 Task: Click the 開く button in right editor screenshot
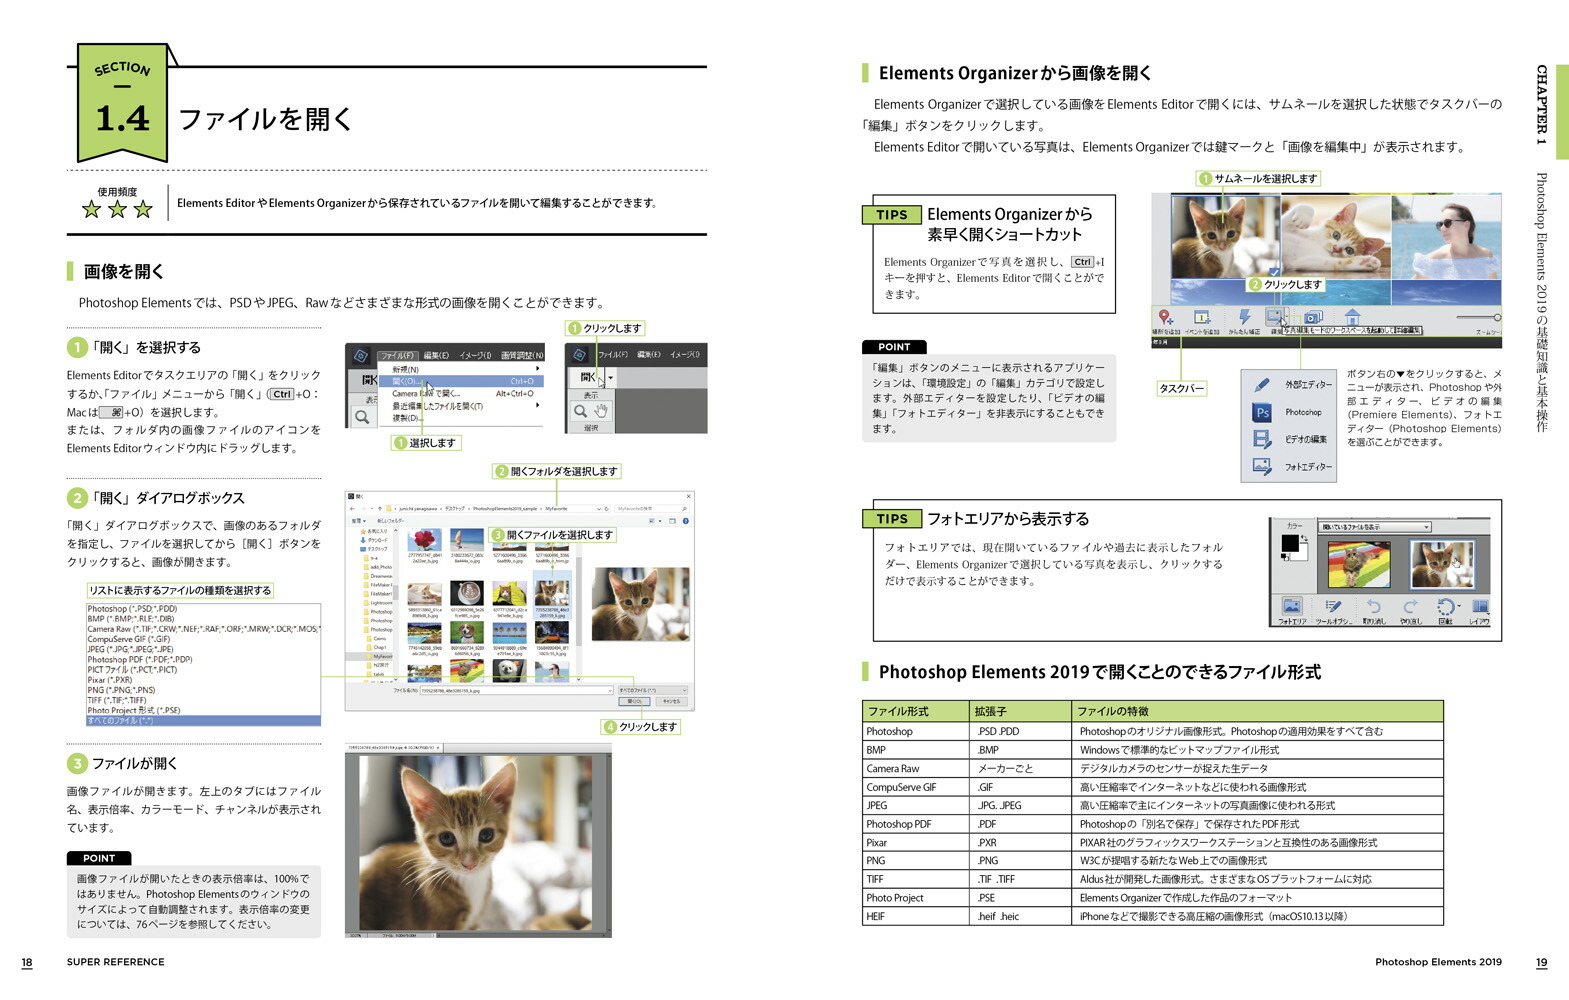coord(587,377)
